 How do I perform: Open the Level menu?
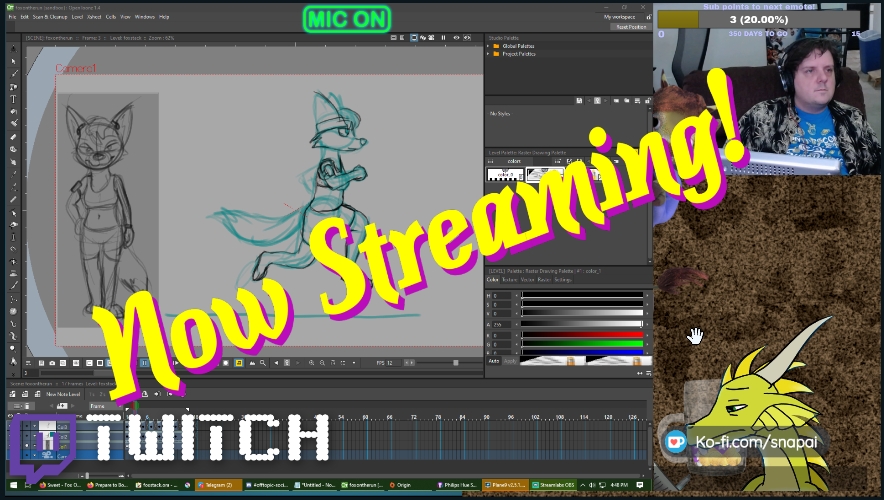[x=77, y=17]
